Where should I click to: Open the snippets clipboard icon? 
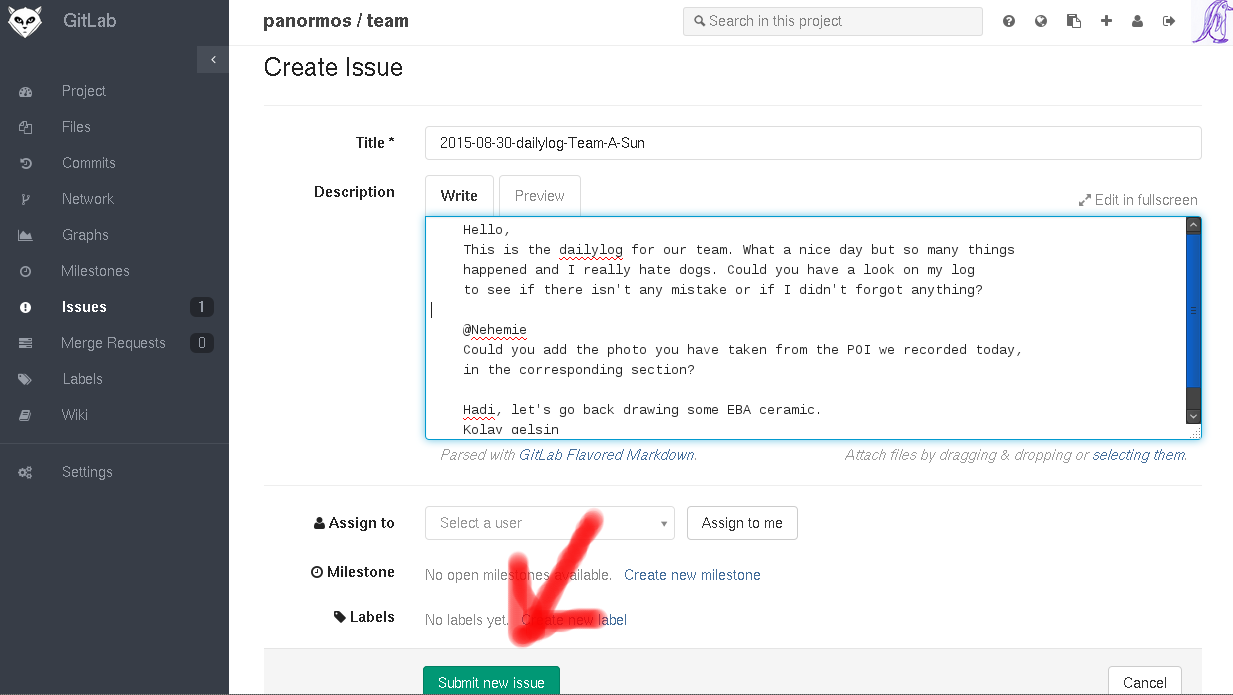(x=1074, y=21)
